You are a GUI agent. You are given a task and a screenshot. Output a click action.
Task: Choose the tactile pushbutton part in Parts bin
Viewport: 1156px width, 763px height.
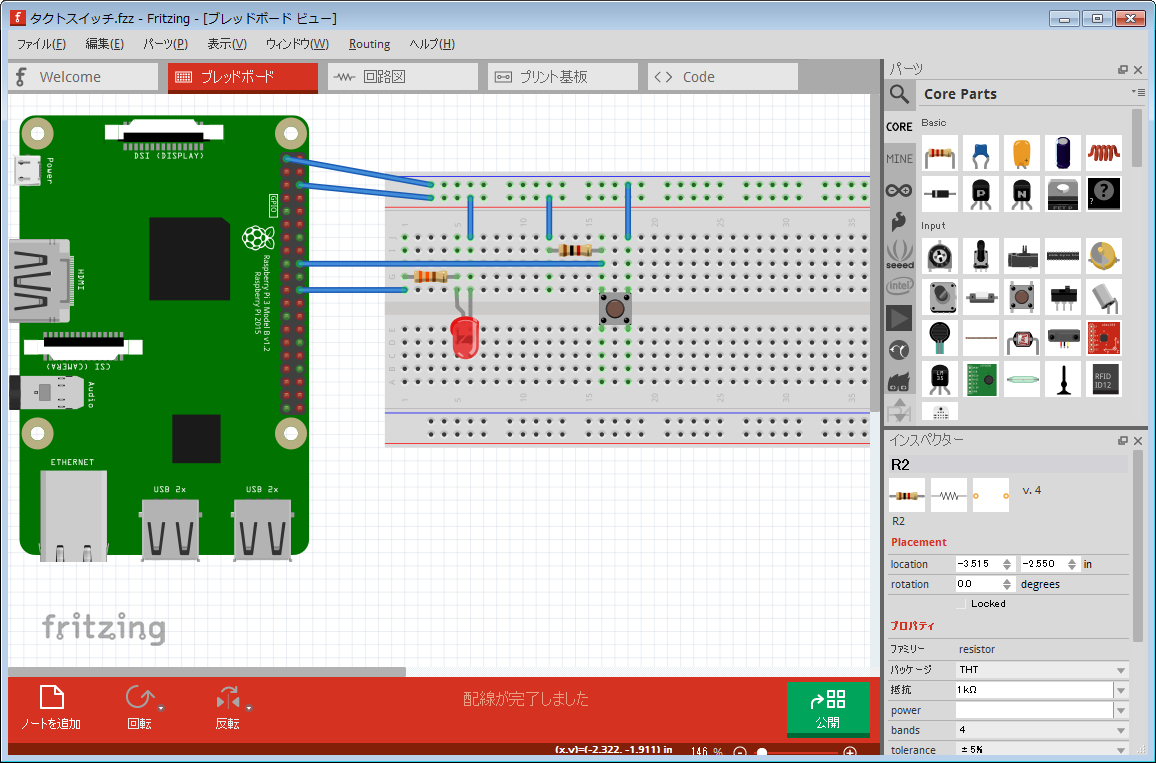[x=1022, y=296]
